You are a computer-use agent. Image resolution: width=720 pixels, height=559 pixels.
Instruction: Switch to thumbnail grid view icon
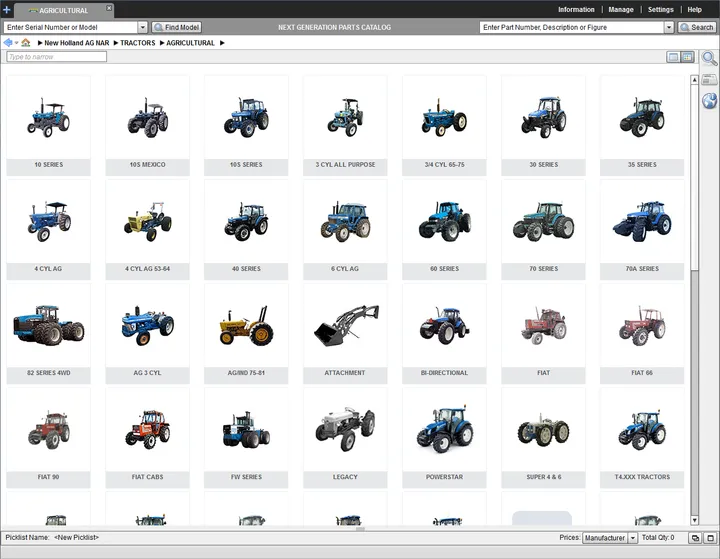(x=687, y=57)
